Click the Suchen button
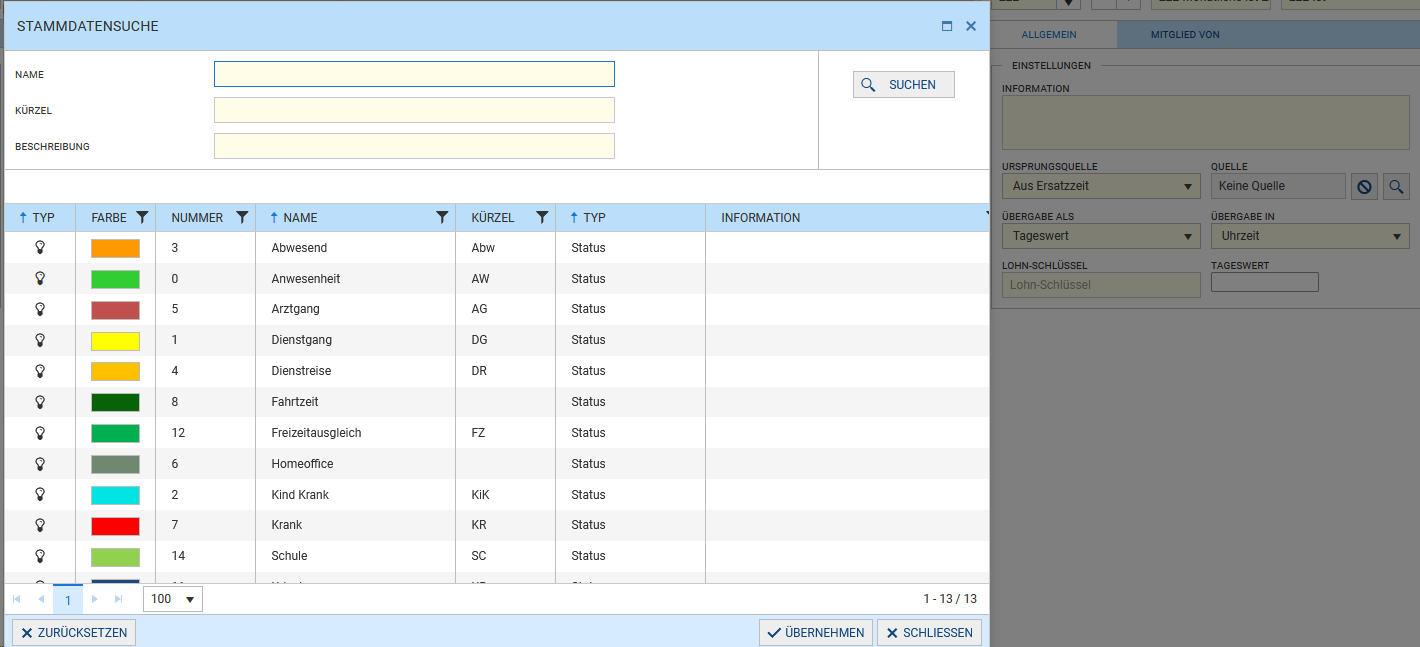 [x=904, y=85]
